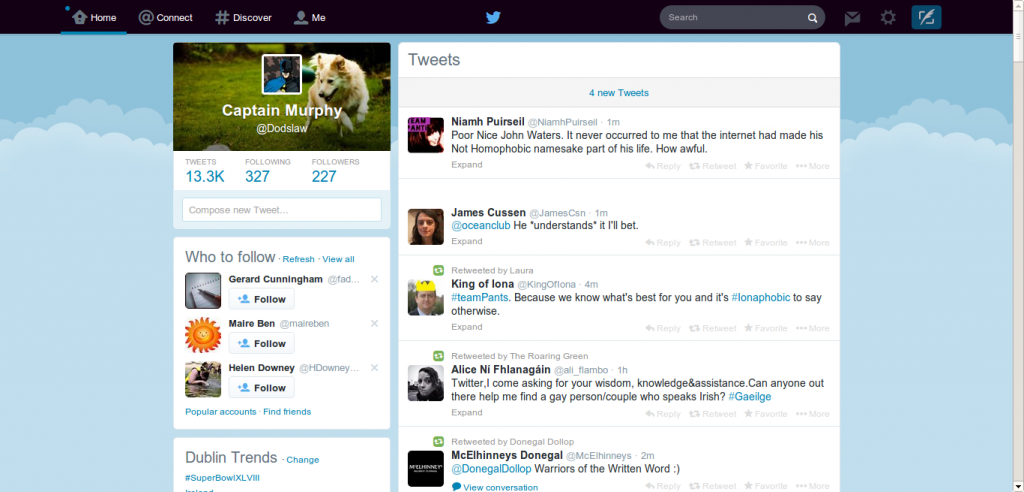Reply to Alice Ní Fhlanagáin's tweet
The image size is (1024, 492).
pos(663,414)
